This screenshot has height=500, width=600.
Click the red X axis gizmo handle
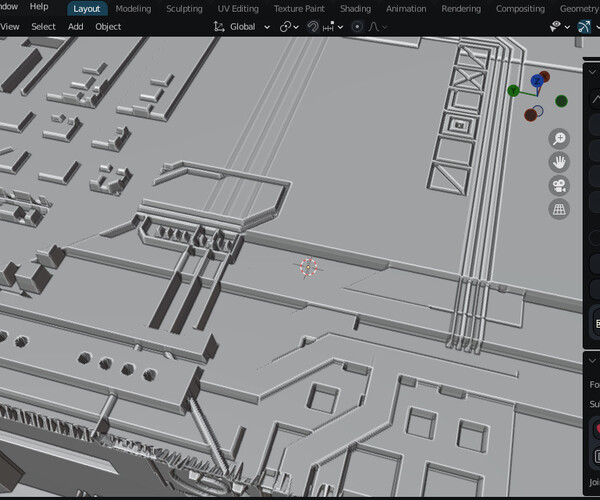(x=545, y=77)
